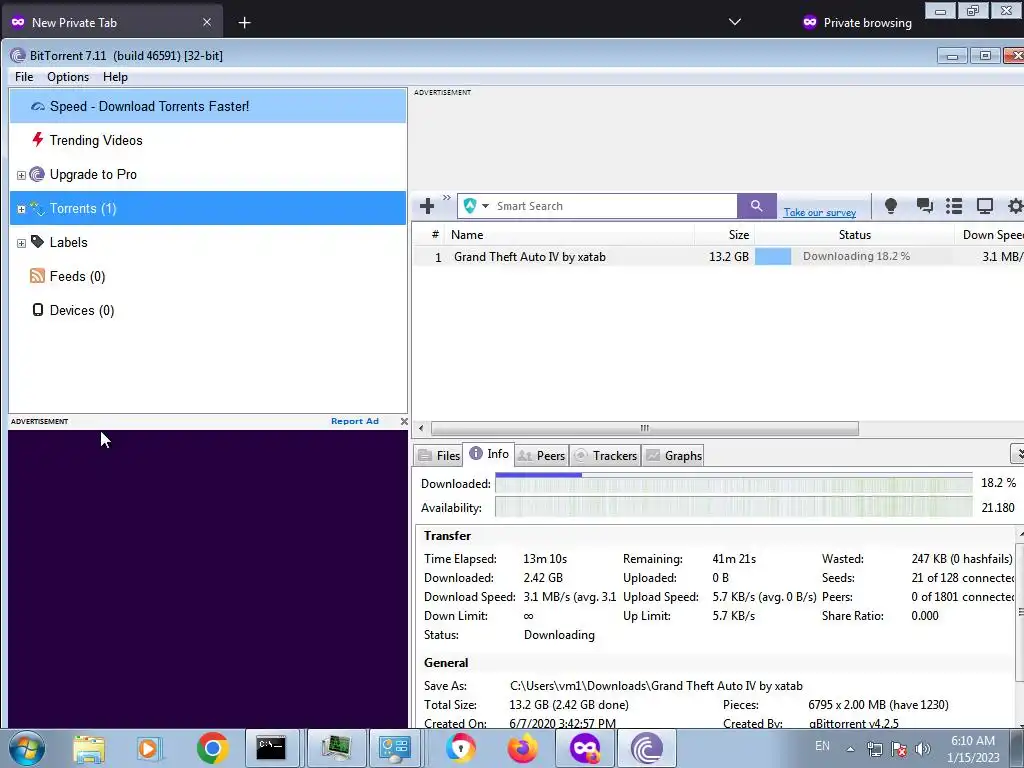Viewport: 1024px width, 768px height.
Task: Click the Save As path text
Action: click(x=656, y=686)
